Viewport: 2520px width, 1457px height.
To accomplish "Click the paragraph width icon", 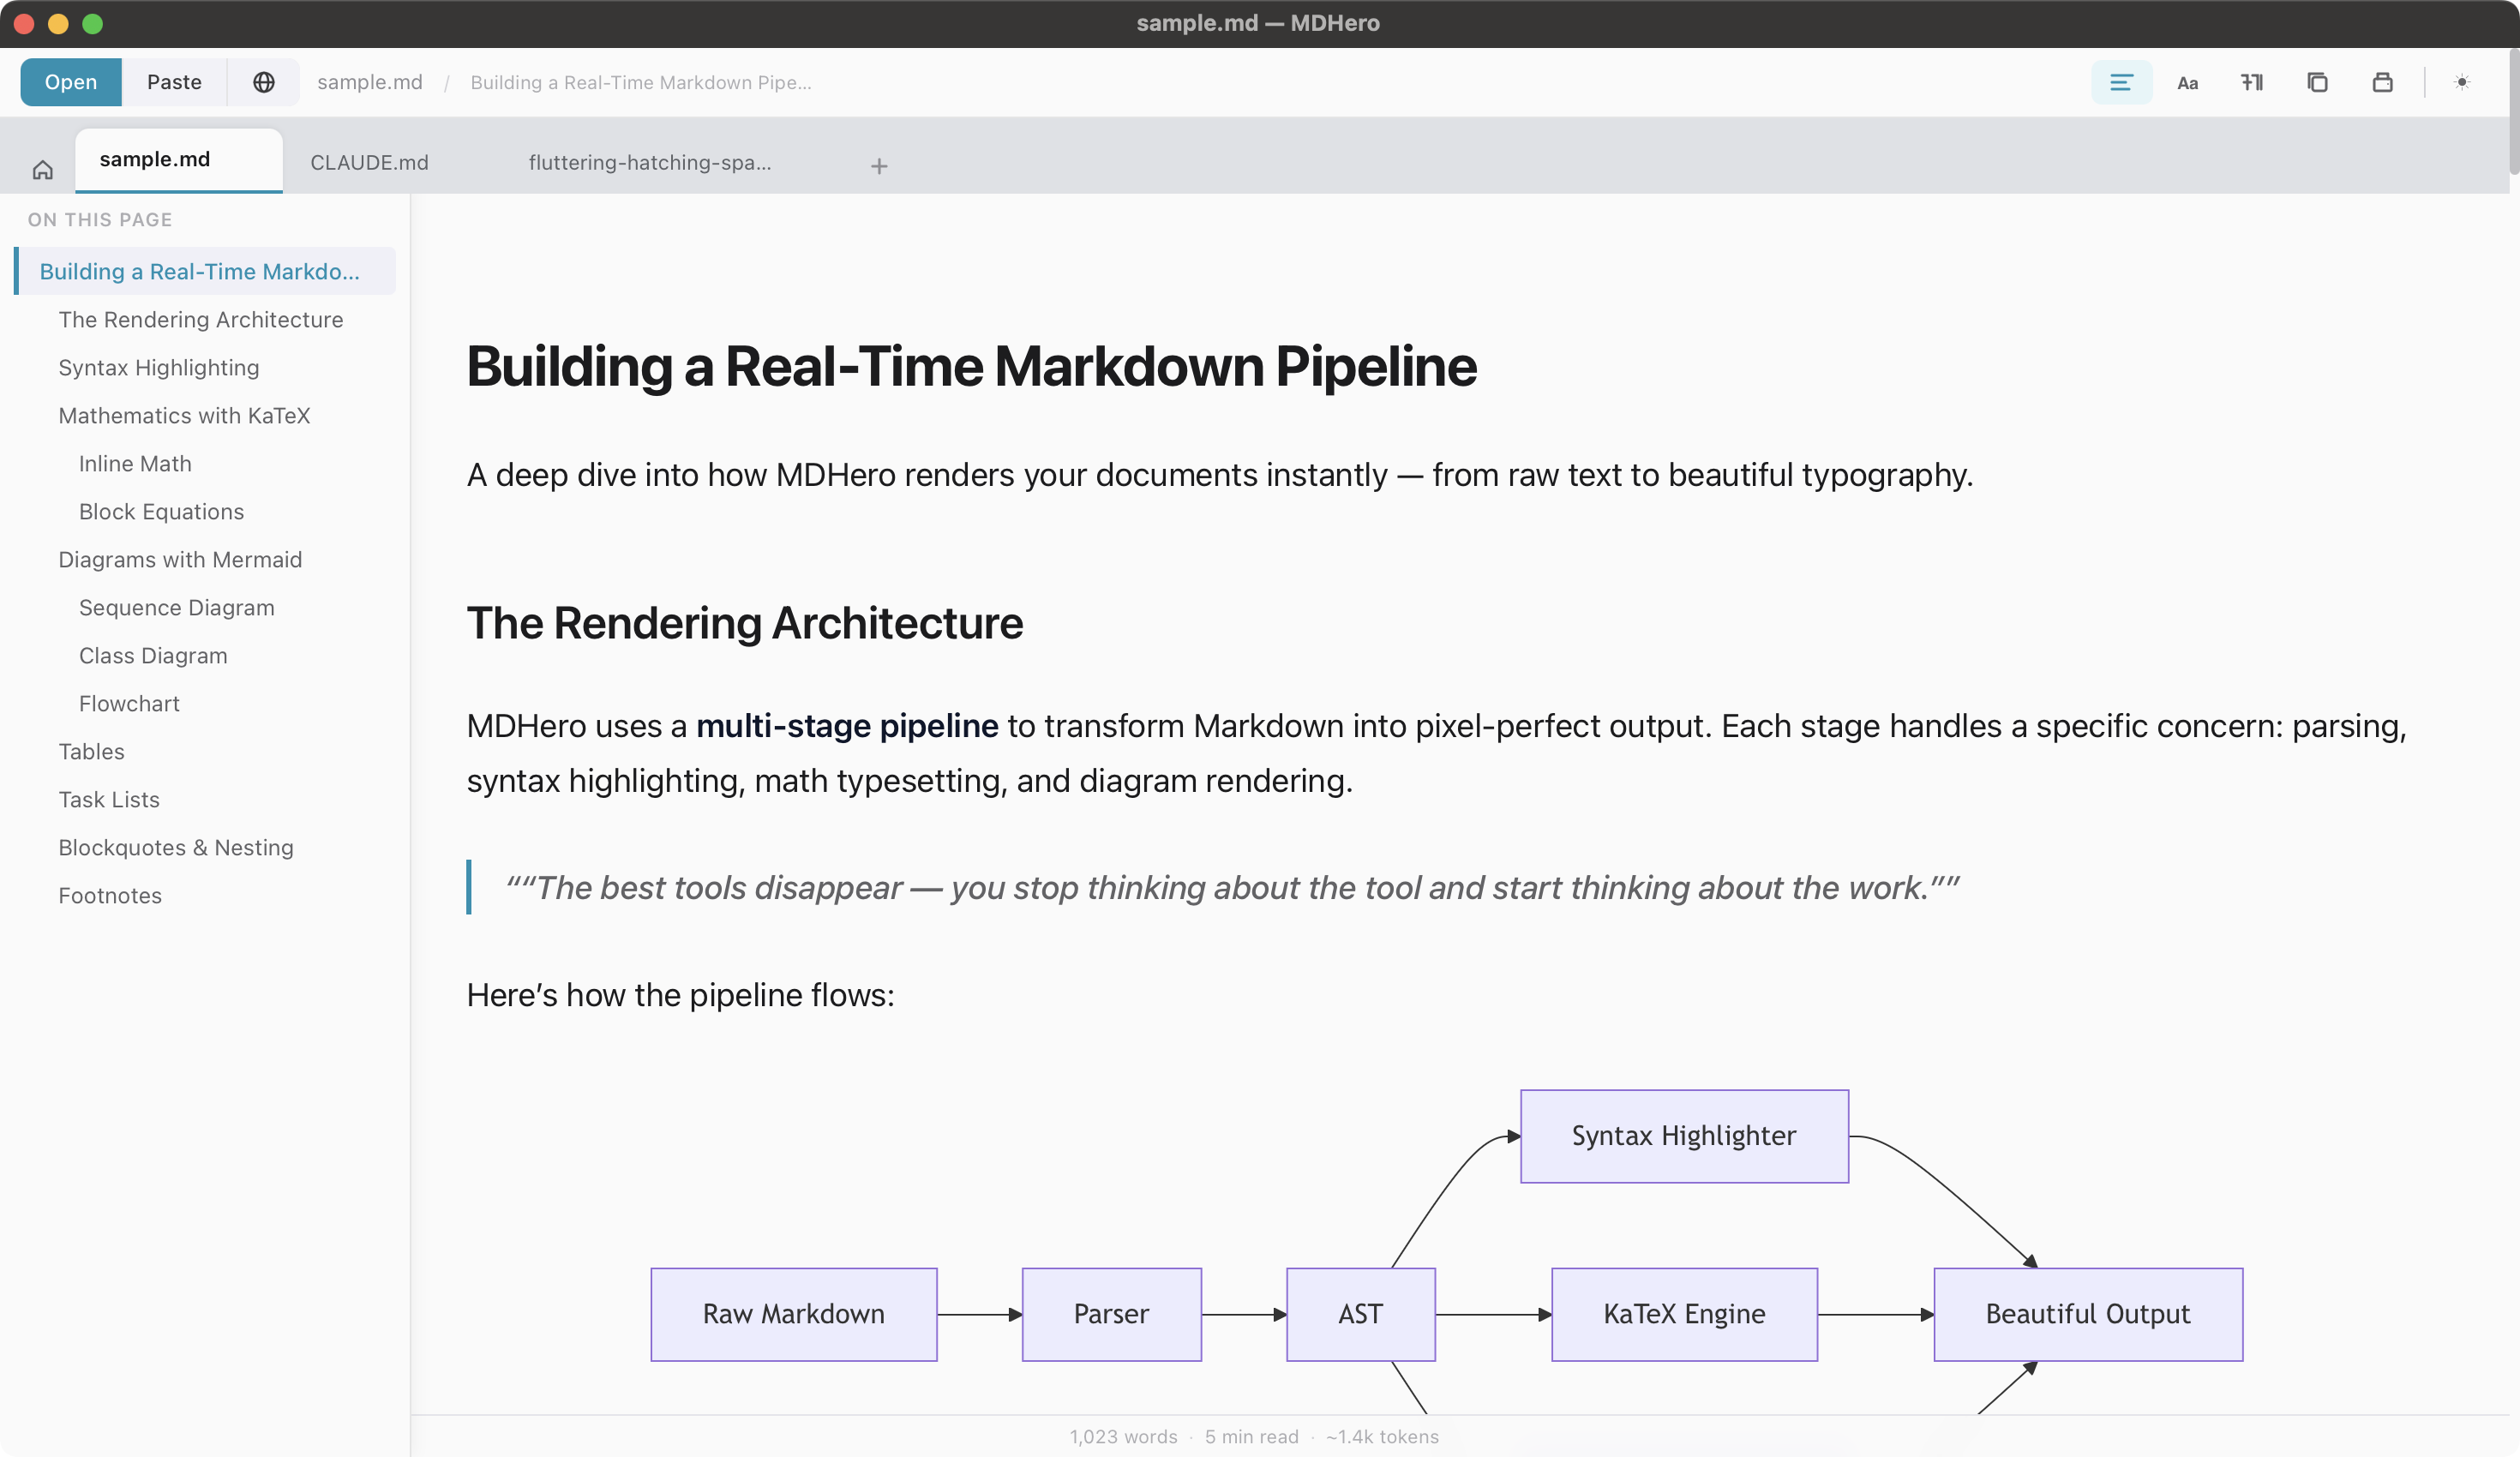I will point(2252,82).
